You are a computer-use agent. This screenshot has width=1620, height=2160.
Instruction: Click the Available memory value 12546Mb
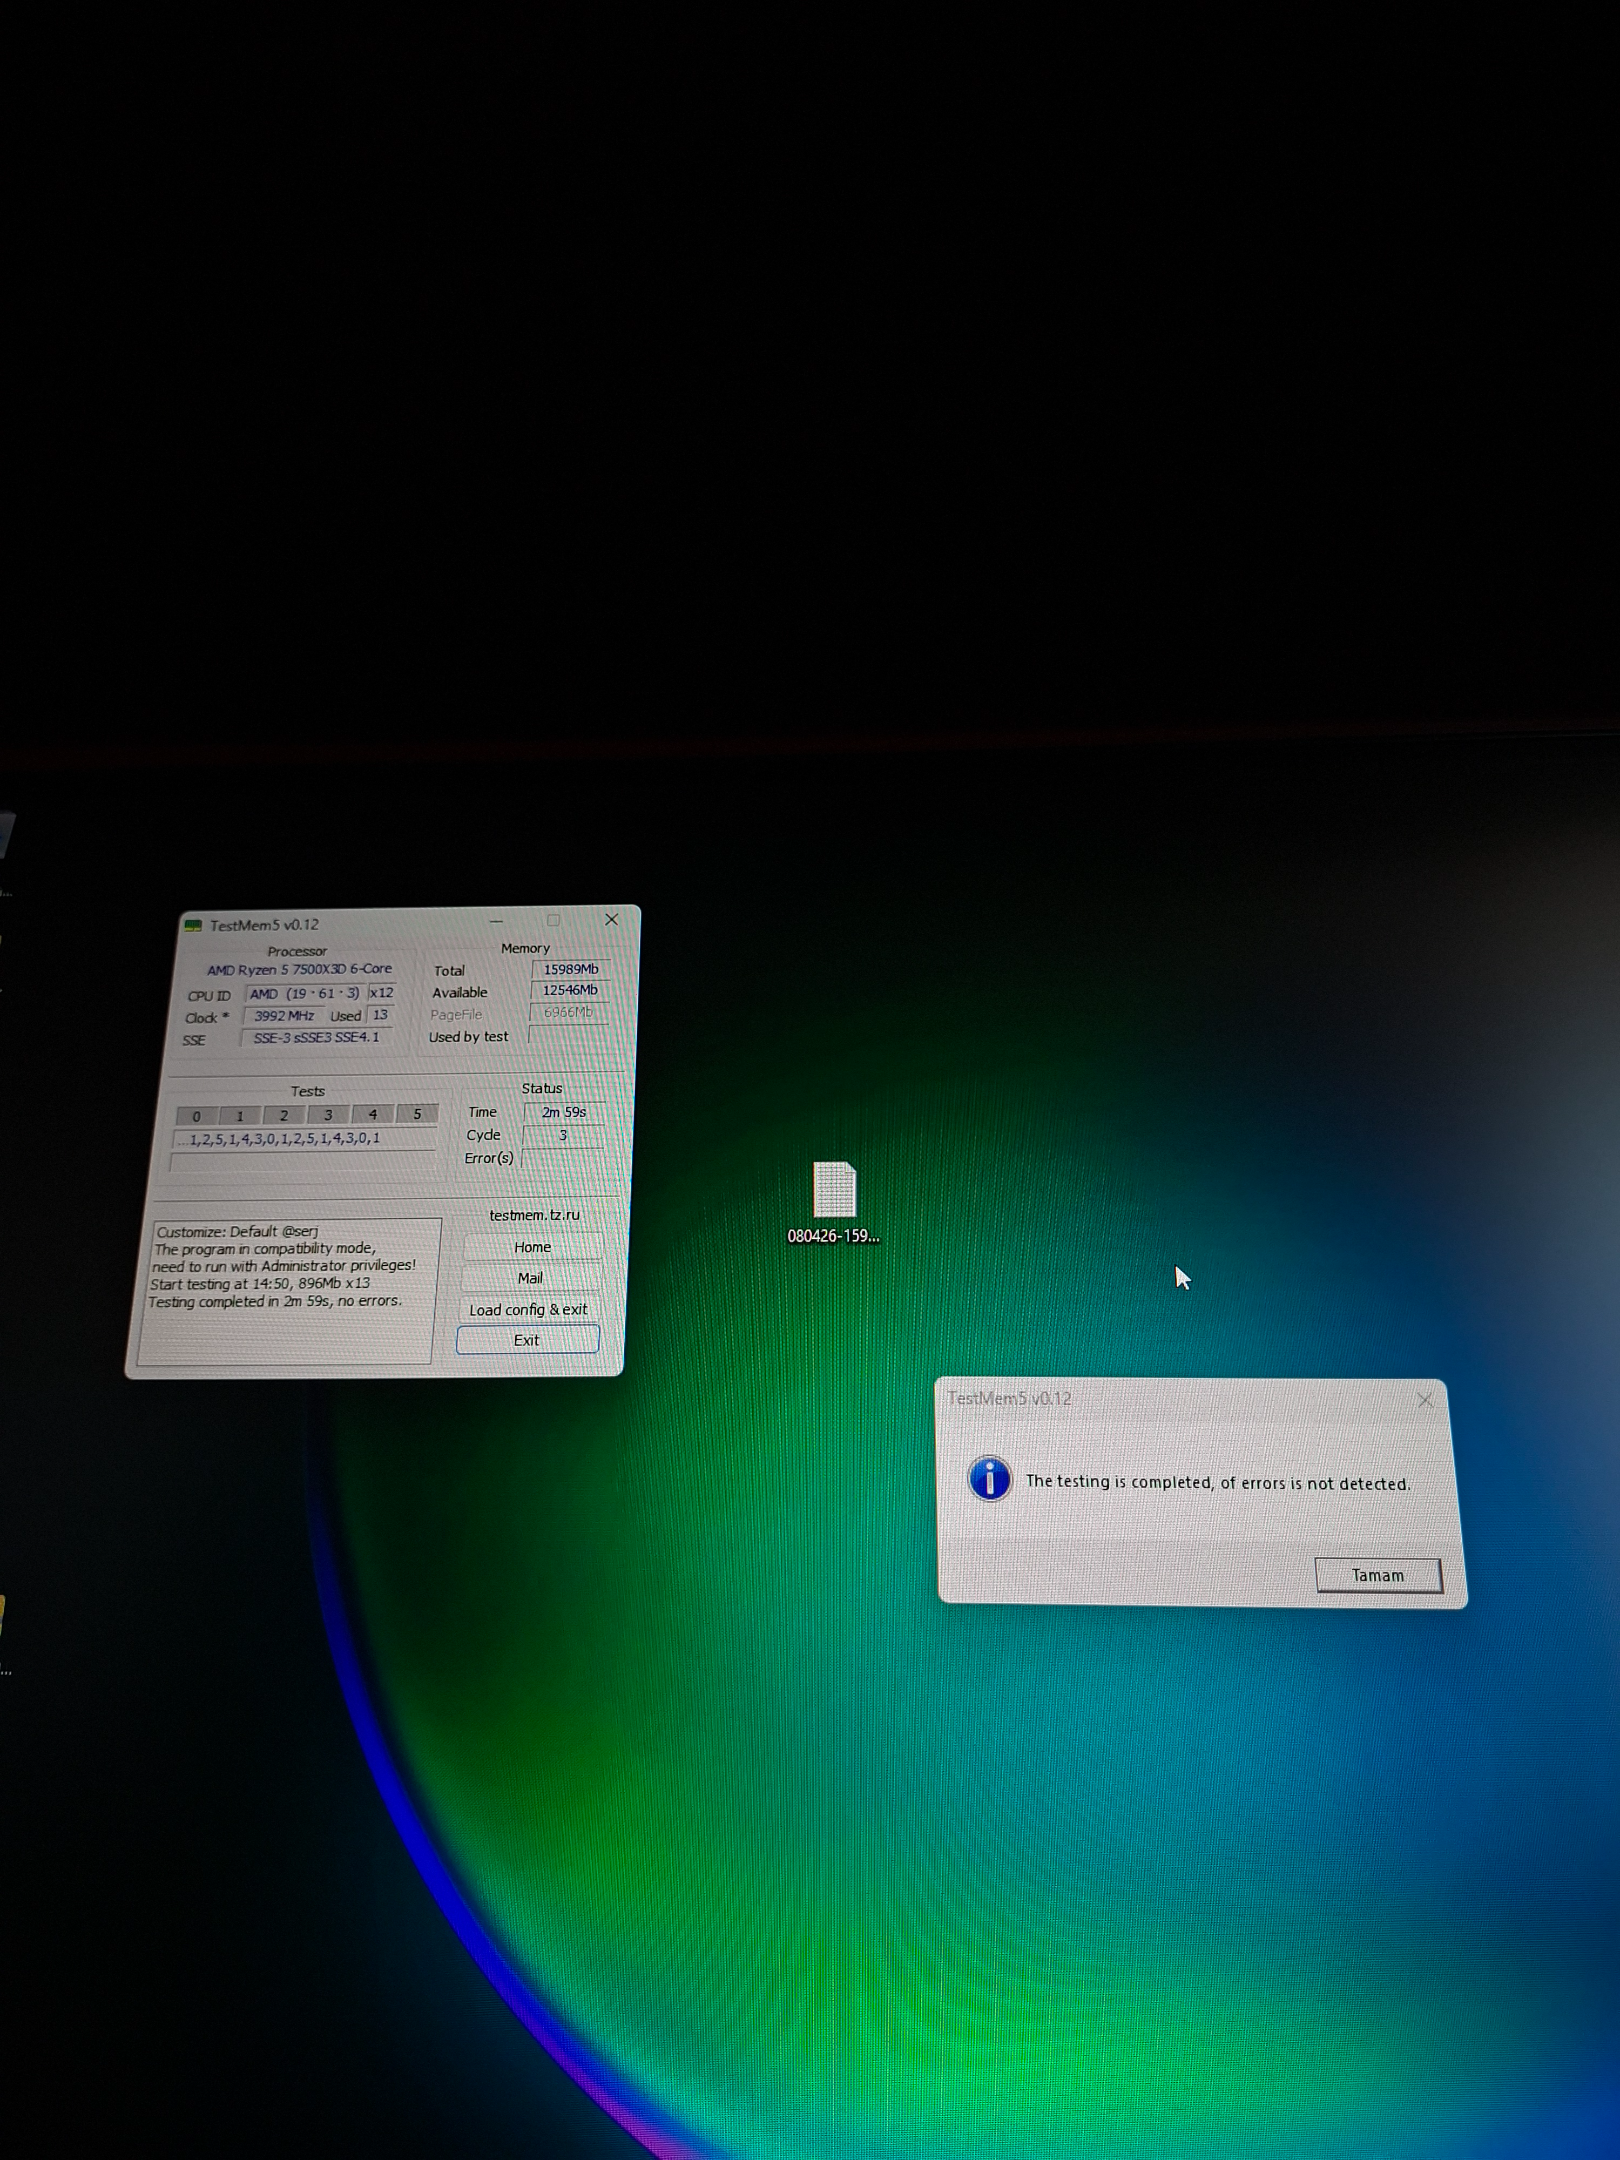tap(569, 990)
